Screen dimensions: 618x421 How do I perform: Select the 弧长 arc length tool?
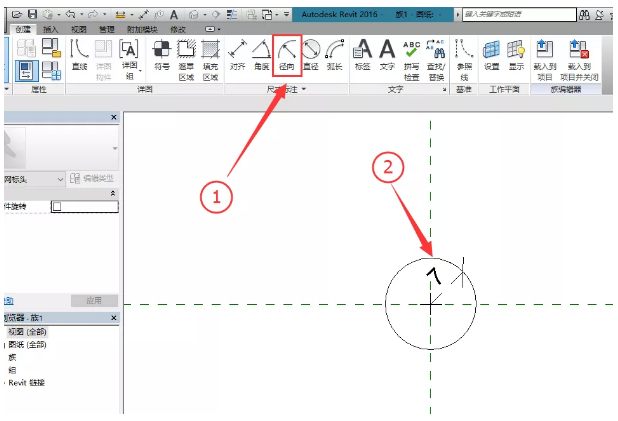point(335,54)
